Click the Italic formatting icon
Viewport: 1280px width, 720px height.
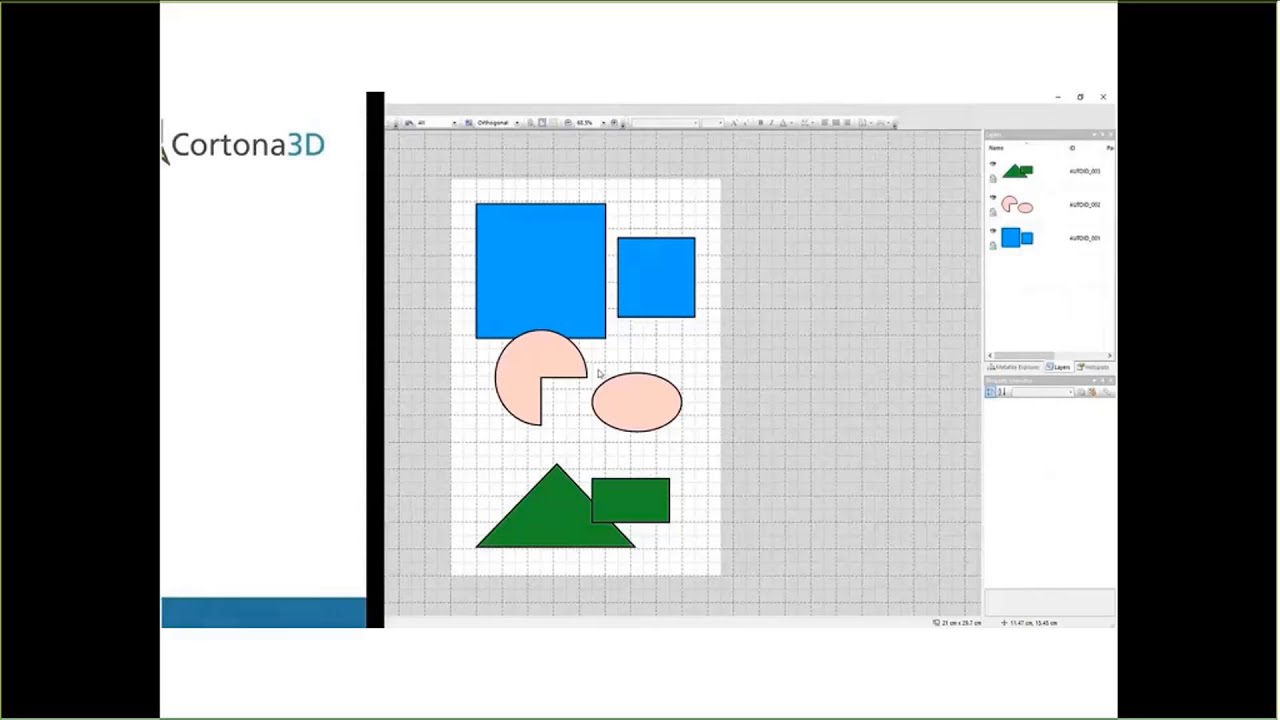tap(771, 123)
